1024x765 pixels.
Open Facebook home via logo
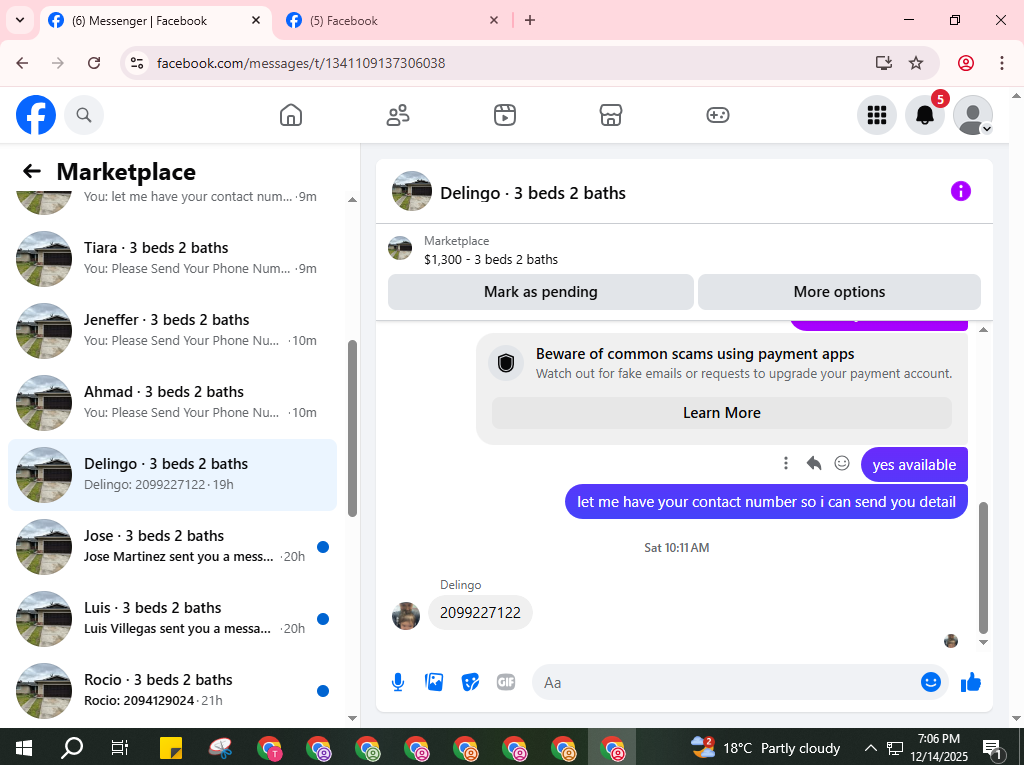tap(36, 115)
